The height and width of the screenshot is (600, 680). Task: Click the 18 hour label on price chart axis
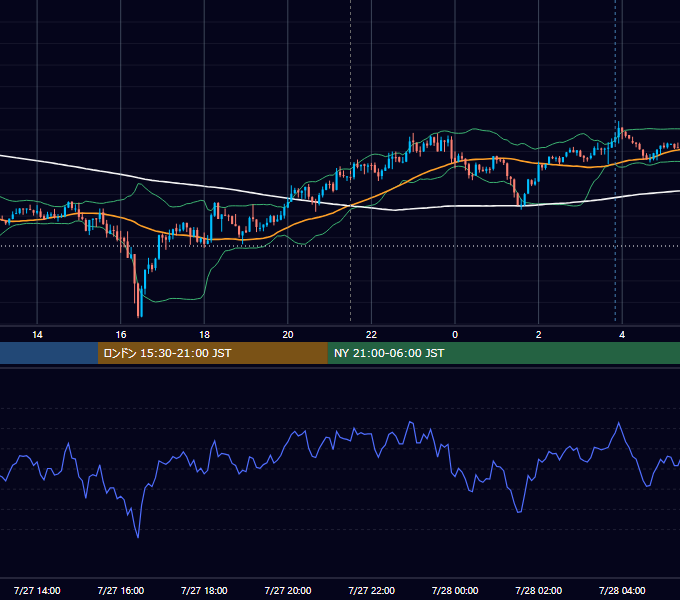[204, 335]
